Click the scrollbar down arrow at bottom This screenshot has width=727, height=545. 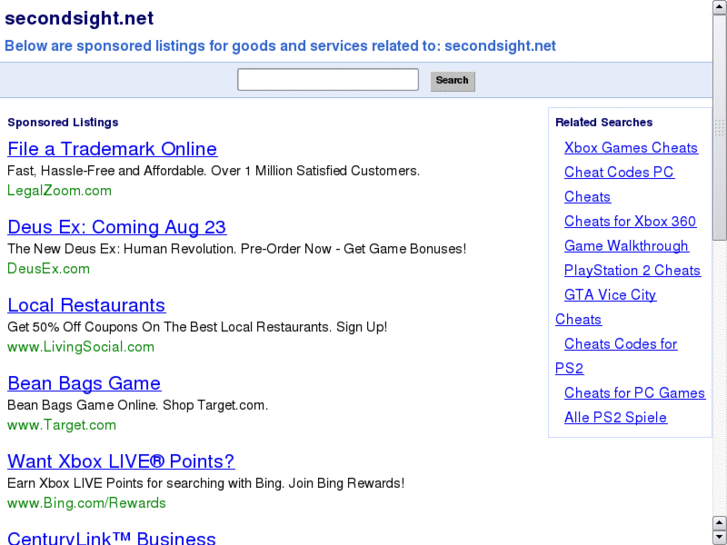tap(719, 537)
